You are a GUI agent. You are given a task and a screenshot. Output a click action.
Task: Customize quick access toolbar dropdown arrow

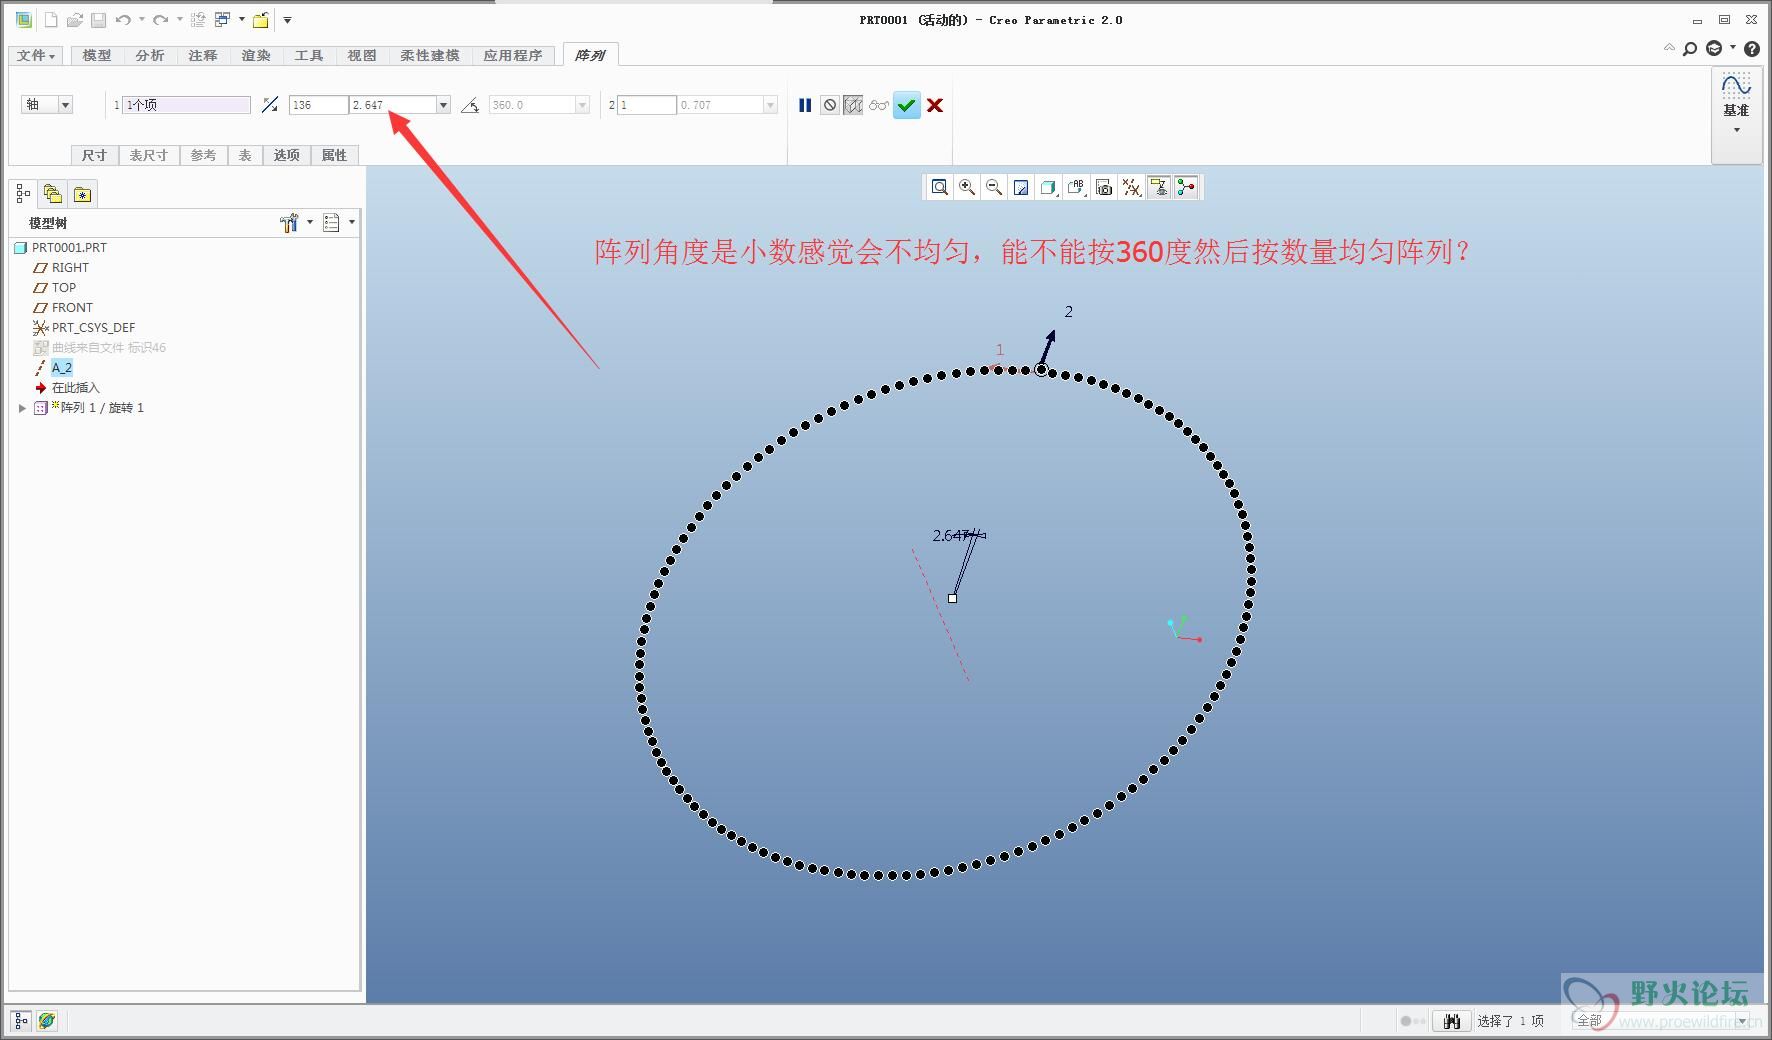tap(287, 20)
